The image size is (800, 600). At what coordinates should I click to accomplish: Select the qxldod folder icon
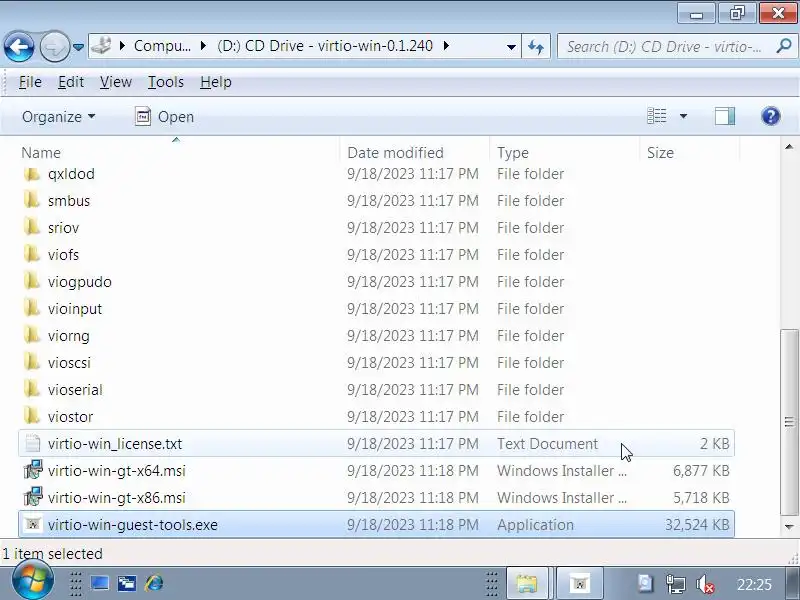click(32, 174)
